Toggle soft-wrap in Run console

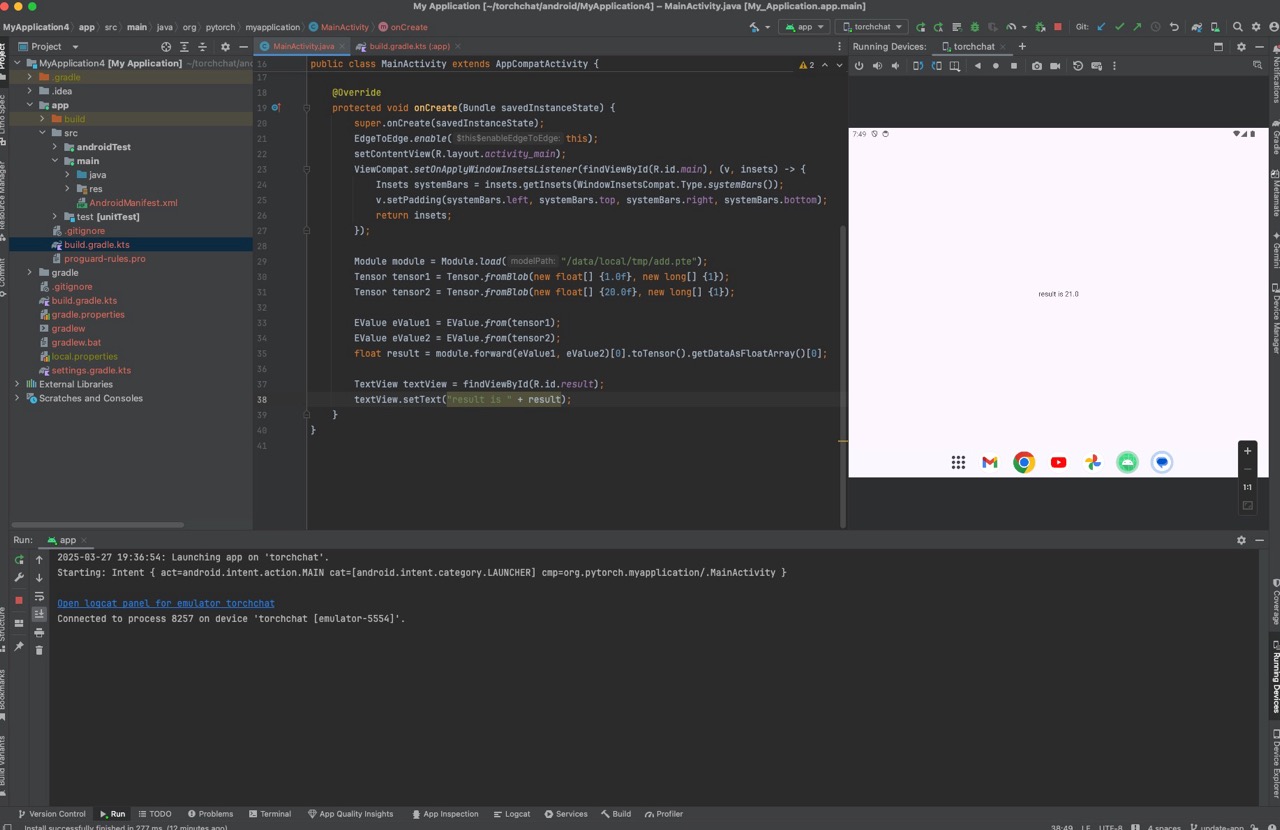click(39, 596)
